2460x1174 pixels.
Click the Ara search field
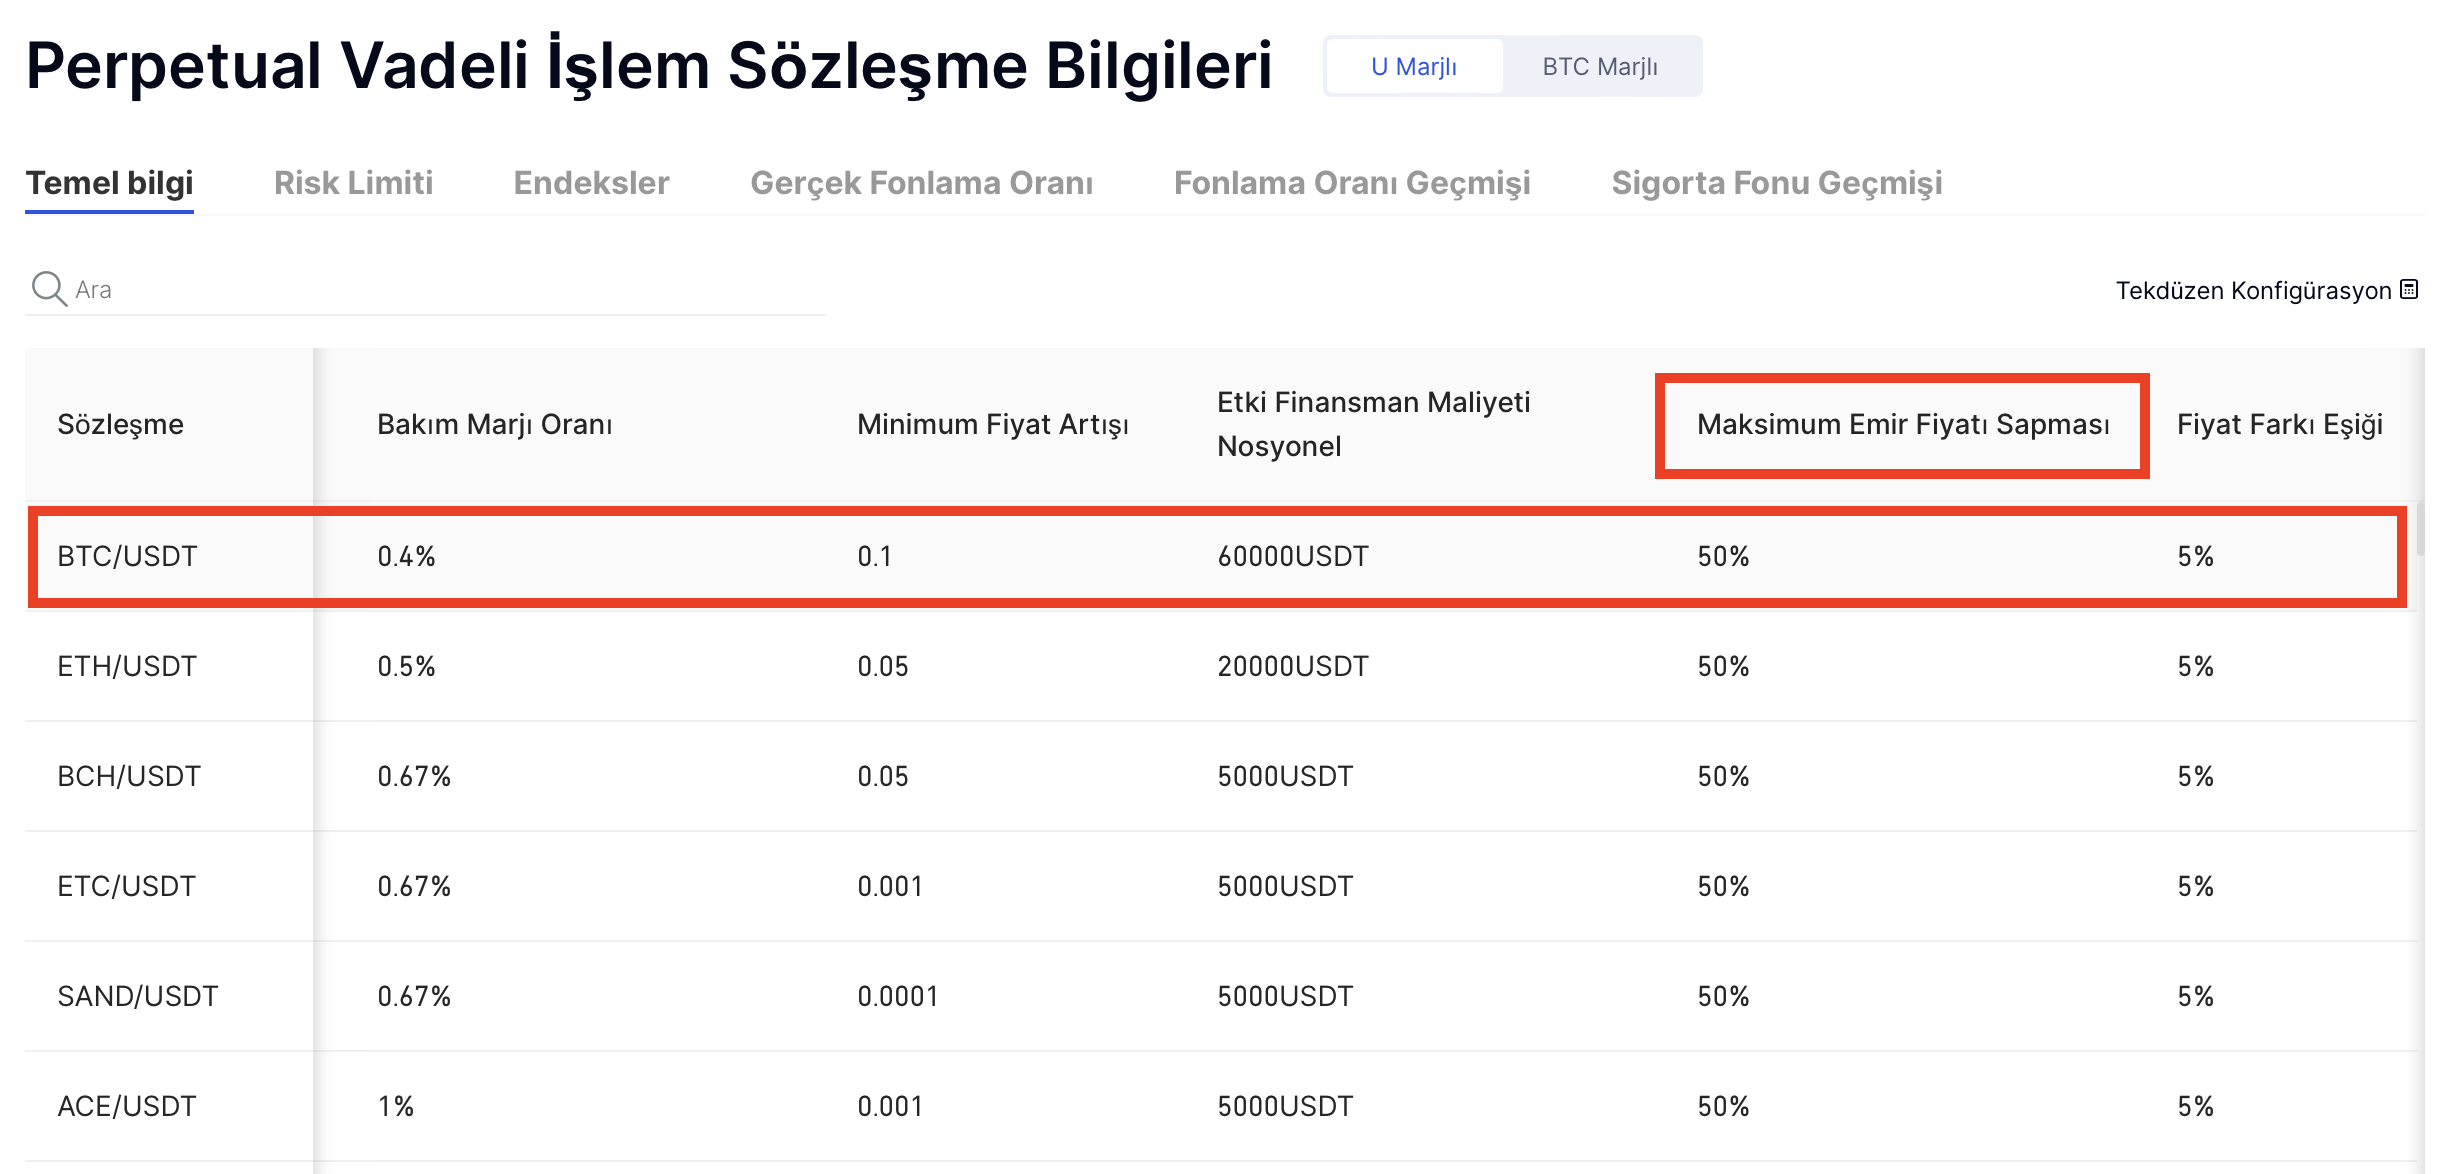(x=440, y=290)
